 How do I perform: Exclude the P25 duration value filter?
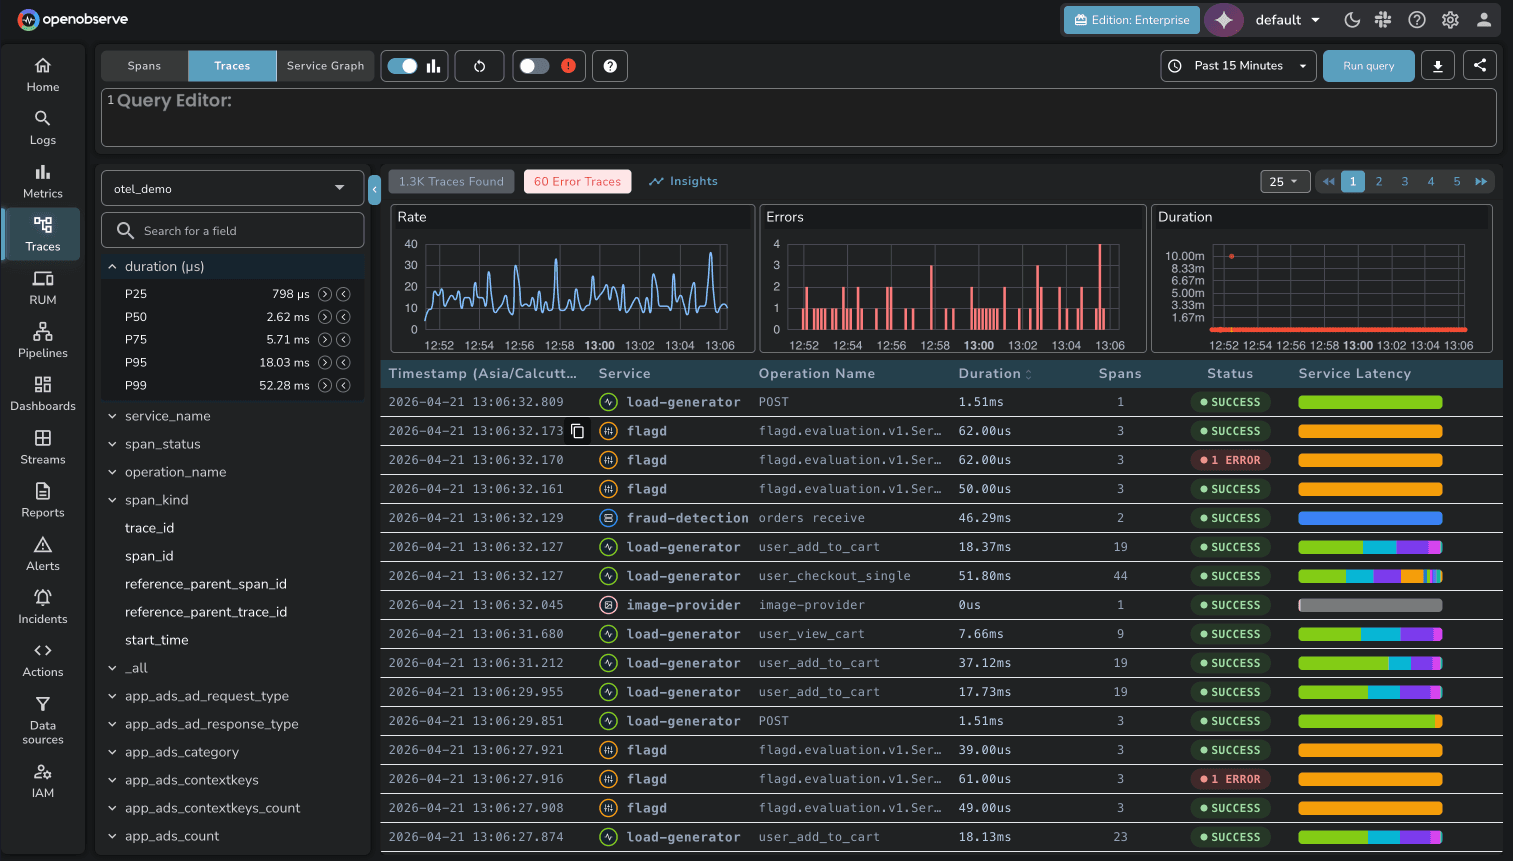click(x=343, y=294)
